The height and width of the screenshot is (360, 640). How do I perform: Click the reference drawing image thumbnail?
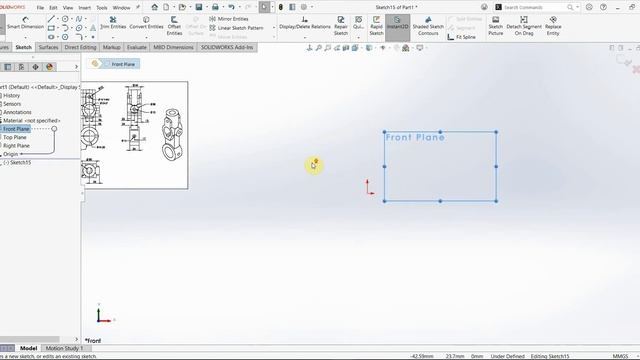coord(135,135)
